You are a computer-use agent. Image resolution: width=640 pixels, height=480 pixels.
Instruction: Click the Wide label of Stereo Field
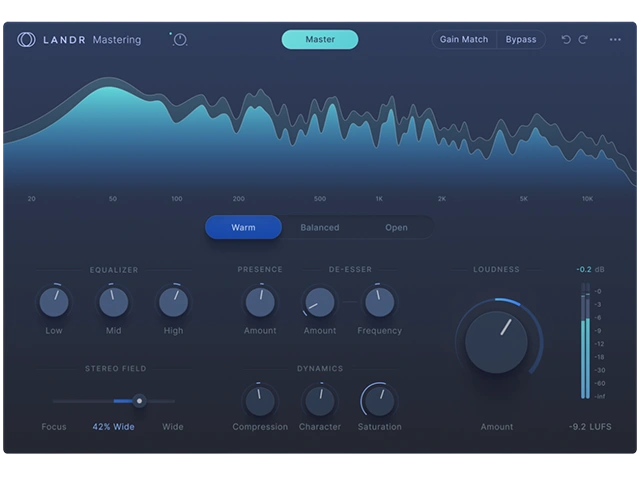[173, 427]
